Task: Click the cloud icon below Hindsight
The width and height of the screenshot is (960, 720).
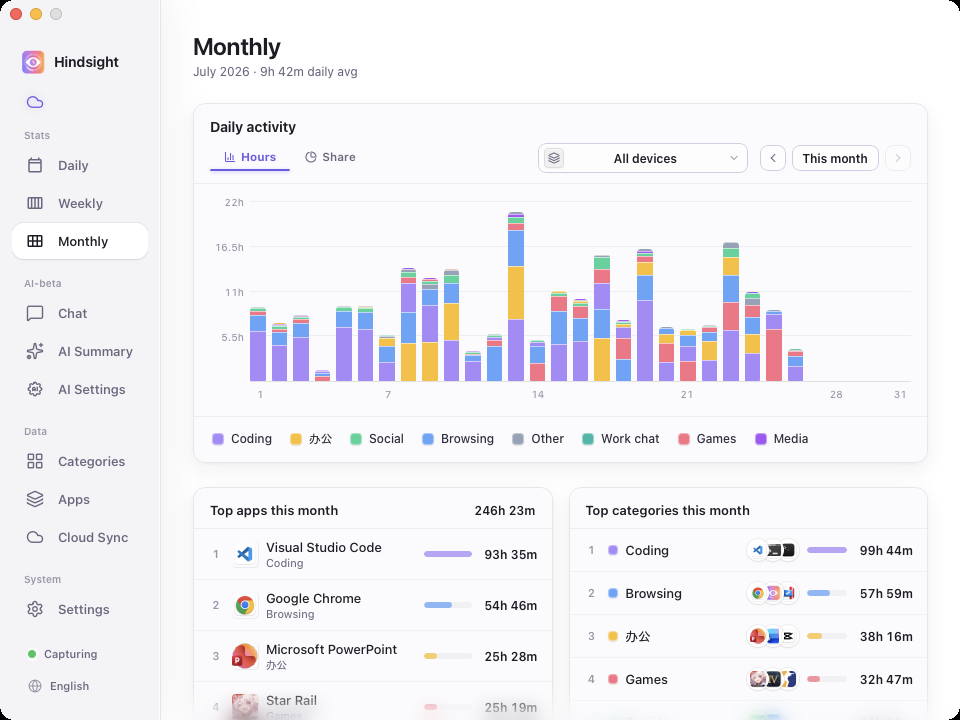Action: 35,102
